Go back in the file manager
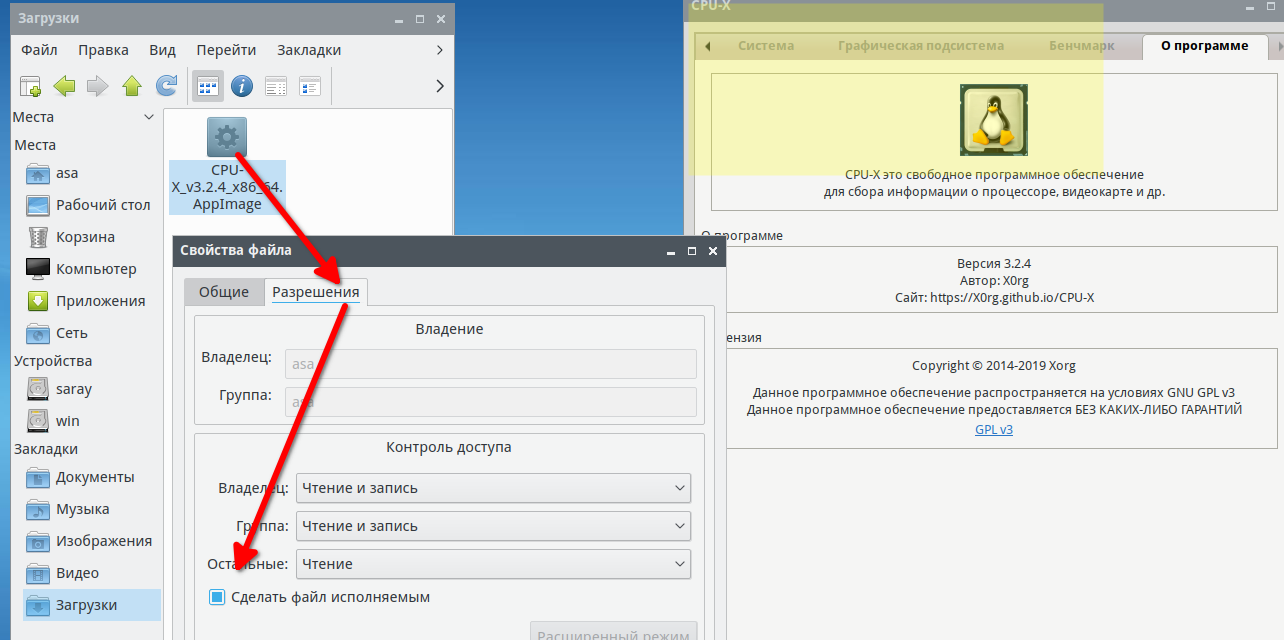The height and width of the screenshot is (640, 1284). pyautogui.click(x=65, y=87)
